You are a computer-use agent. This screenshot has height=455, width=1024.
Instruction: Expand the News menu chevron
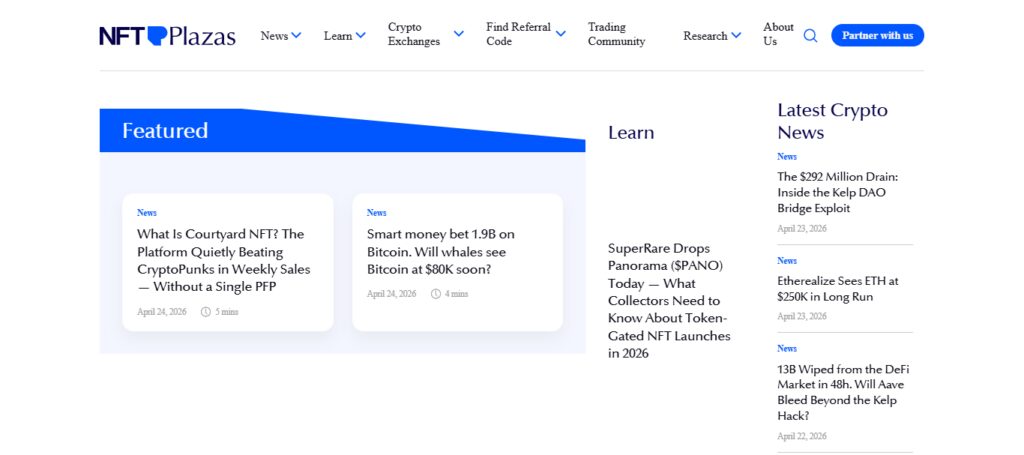pos(296,35)
